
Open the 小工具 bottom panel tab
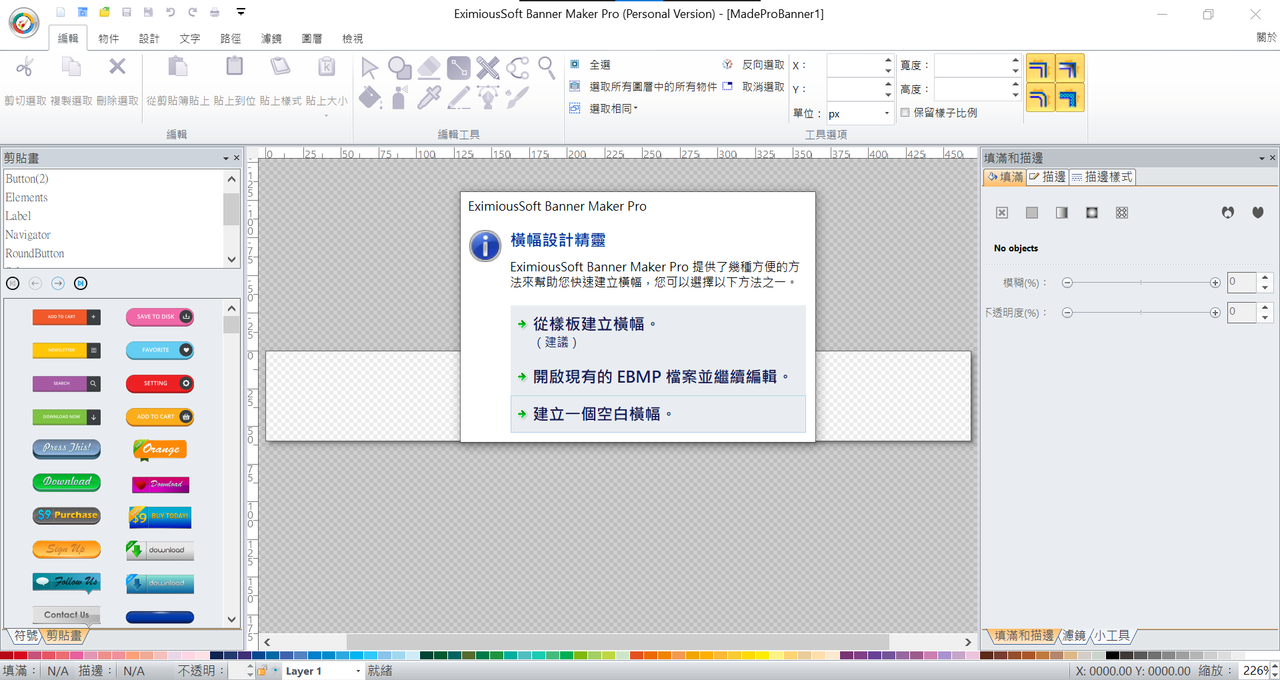click(1111, 636)
